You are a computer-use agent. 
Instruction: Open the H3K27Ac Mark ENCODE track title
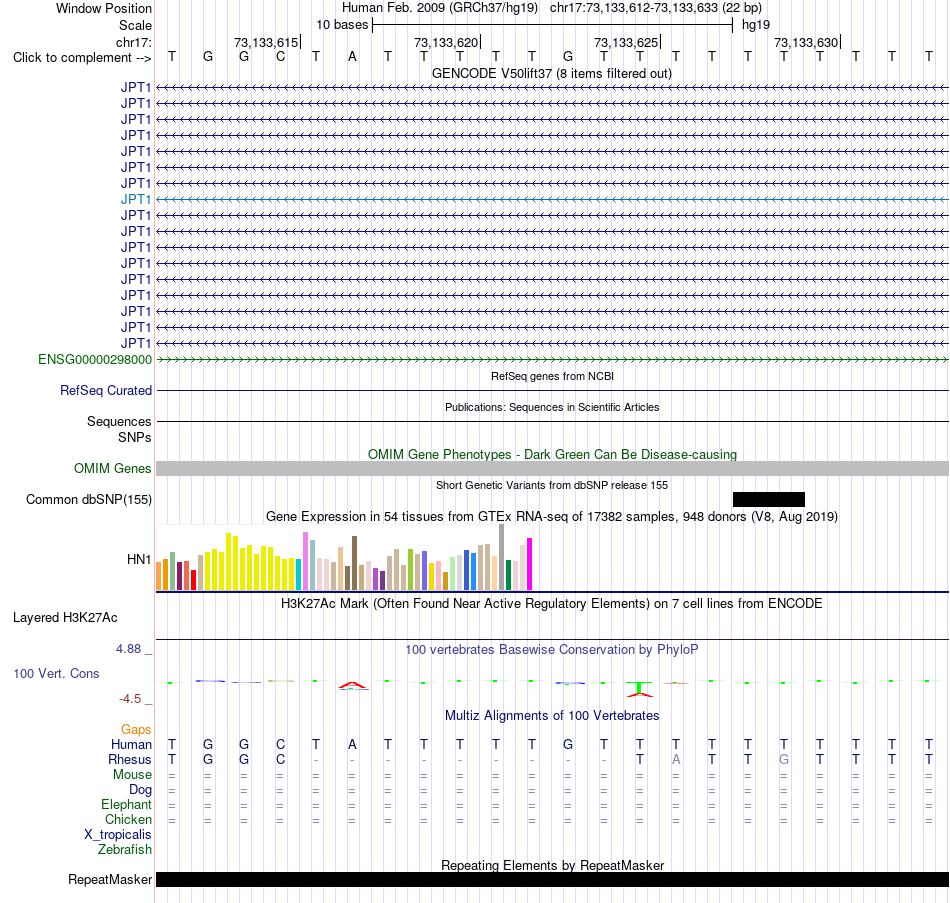click(551, 604)
